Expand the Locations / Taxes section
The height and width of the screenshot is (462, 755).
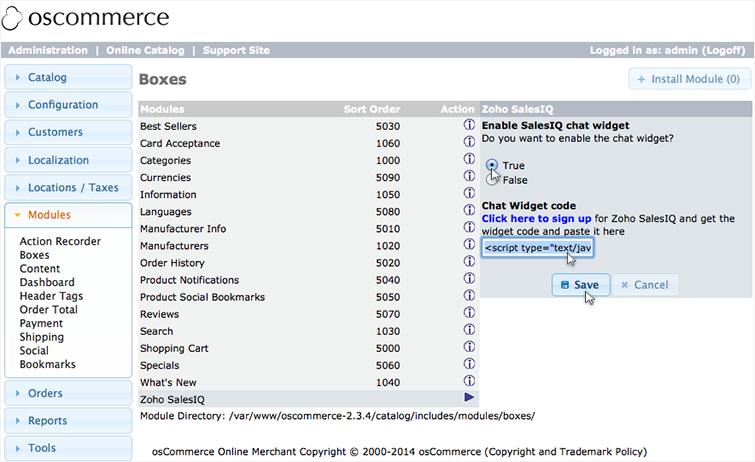(68, 187)
